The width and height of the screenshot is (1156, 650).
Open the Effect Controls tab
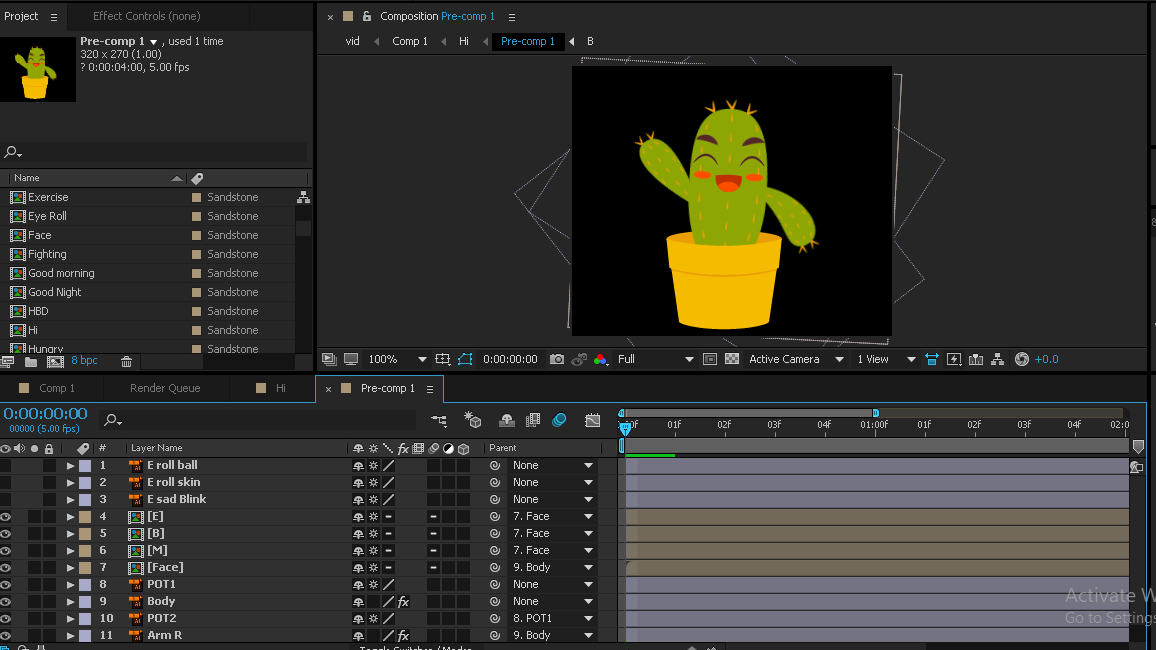click(146, 16)
